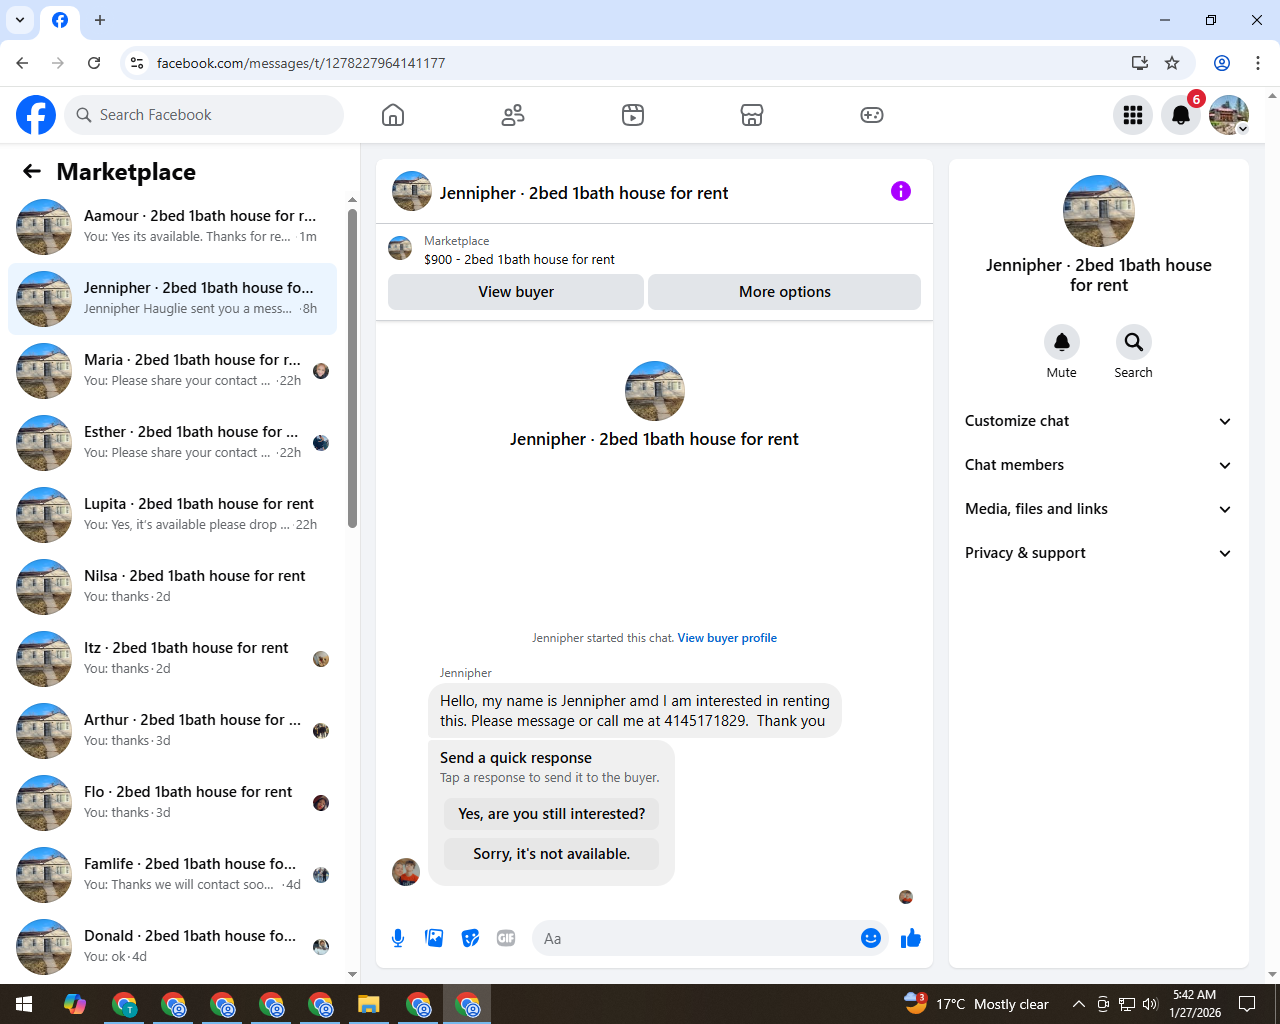Send a voice clip microphone icon
Viewport: 1280px width, 1024px height.
point(398,938)
